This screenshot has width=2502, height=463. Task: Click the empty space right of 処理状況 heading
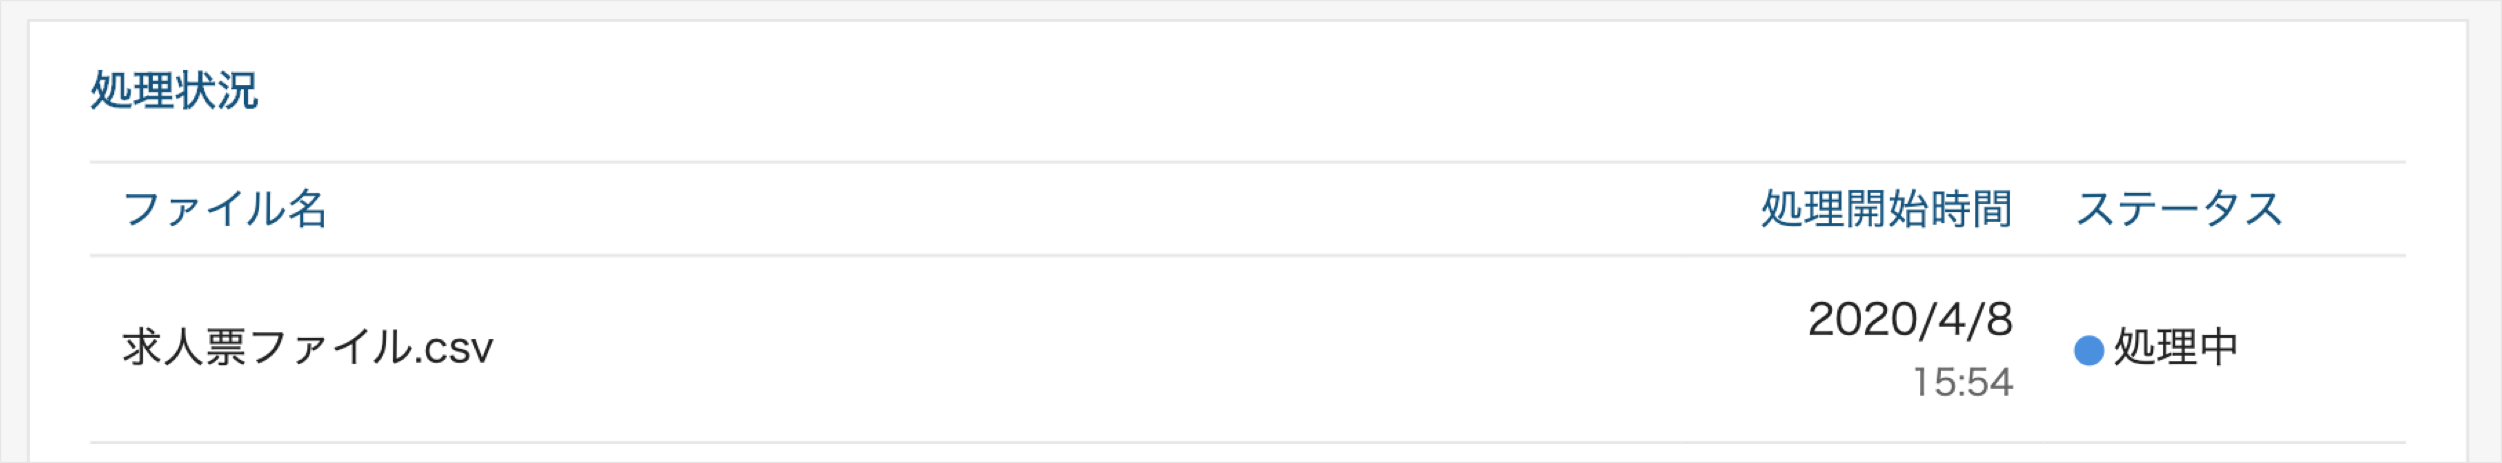1300,90
